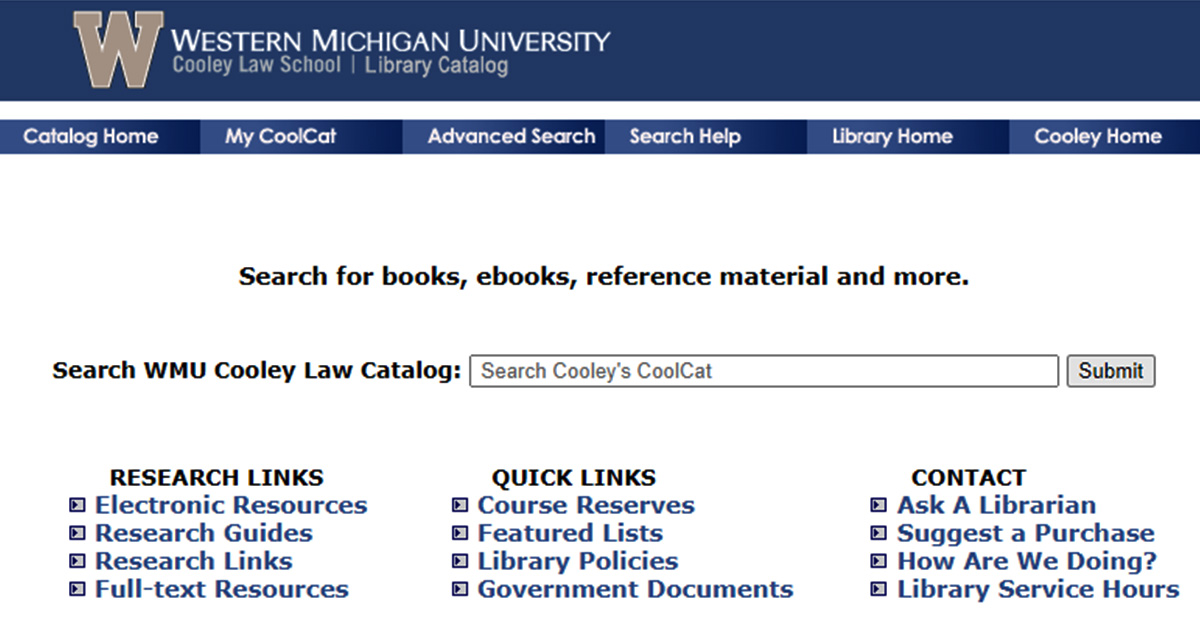Click the Western Michigan University W logo

pos(118,49)
